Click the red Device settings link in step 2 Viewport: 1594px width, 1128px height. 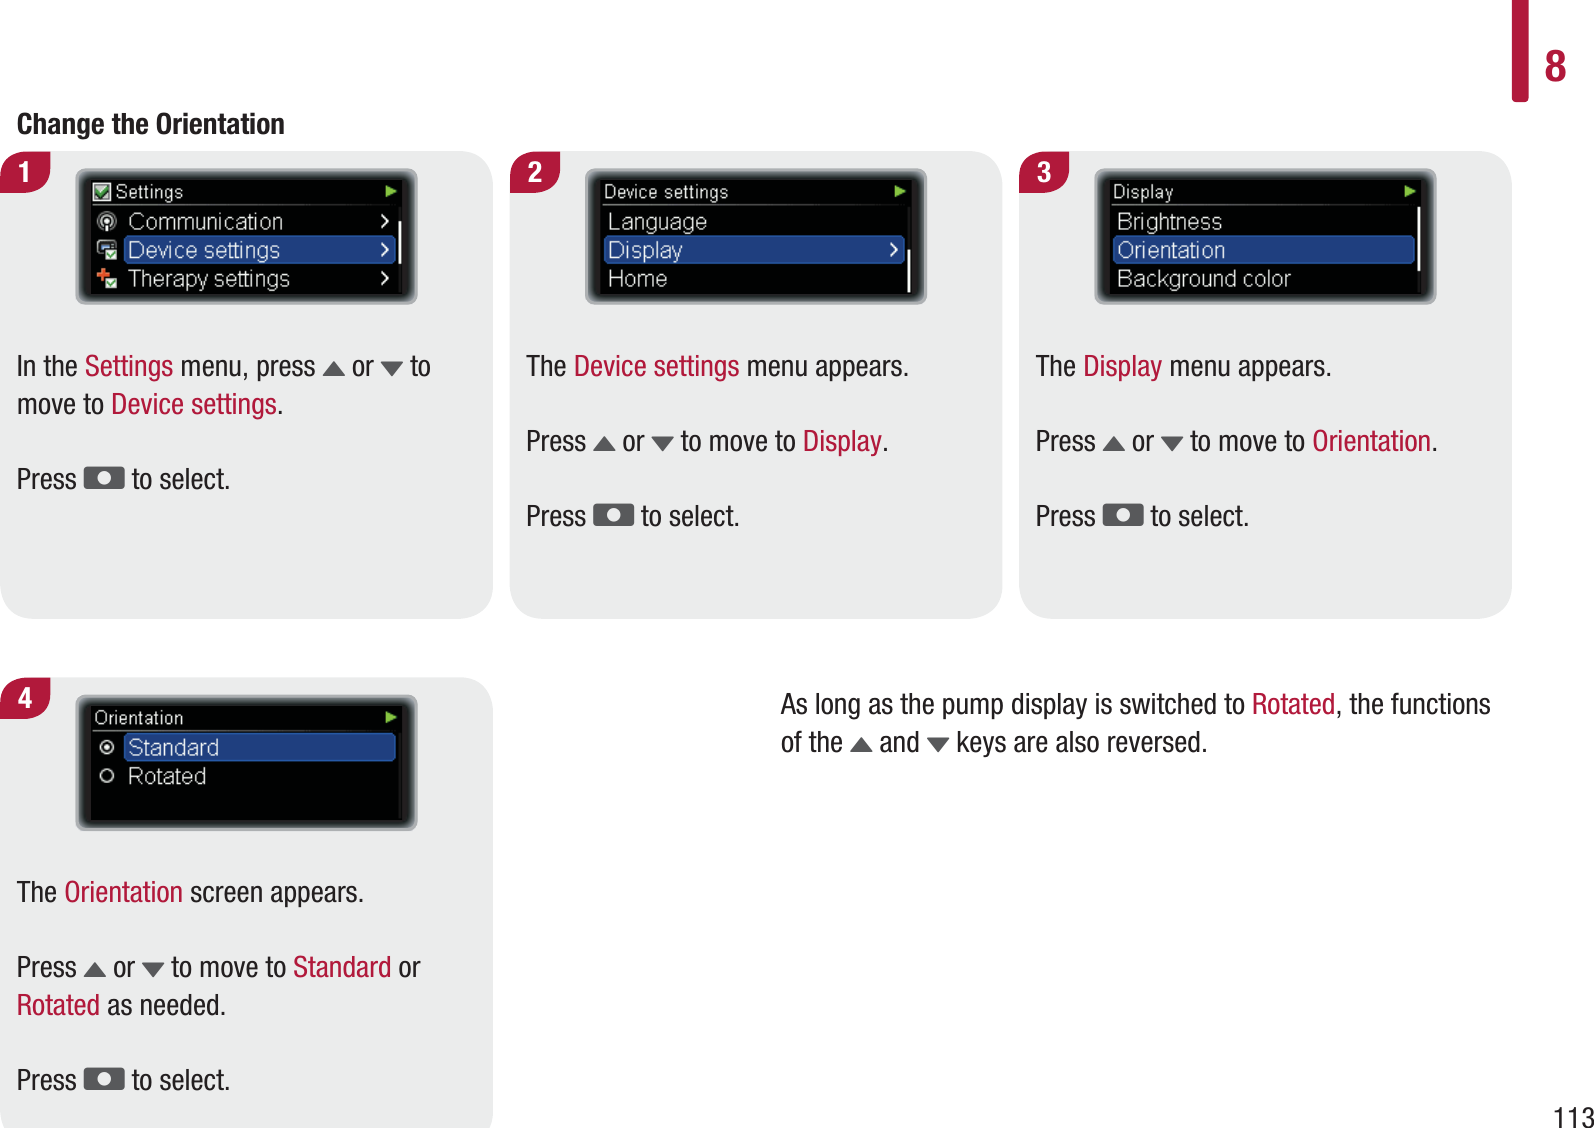tap(656, 367)
